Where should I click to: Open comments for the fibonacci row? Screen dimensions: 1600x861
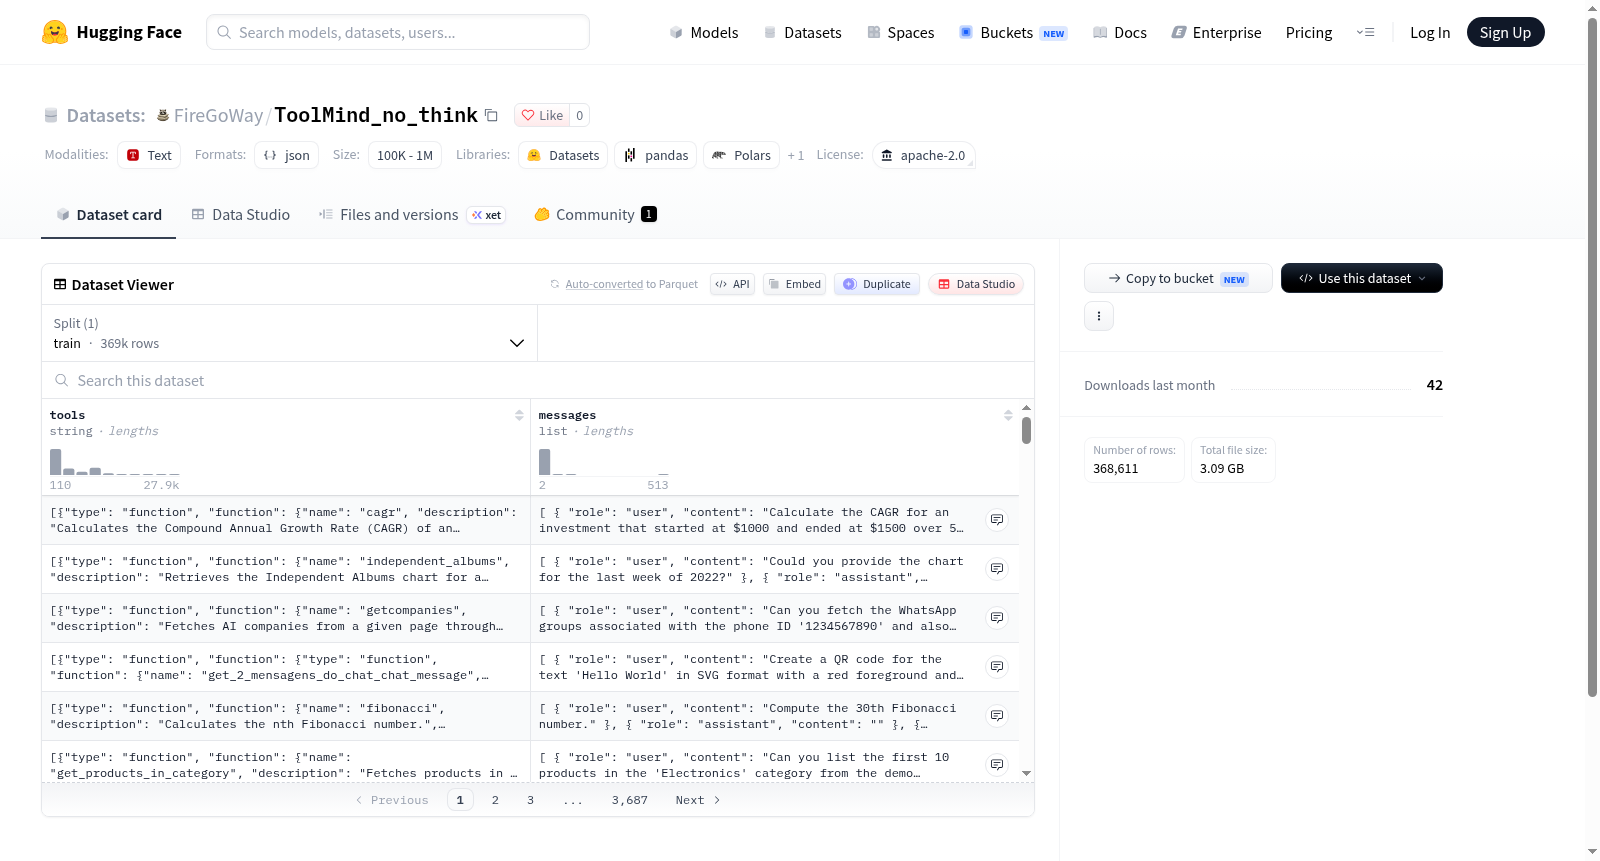[x=997, y=716]
